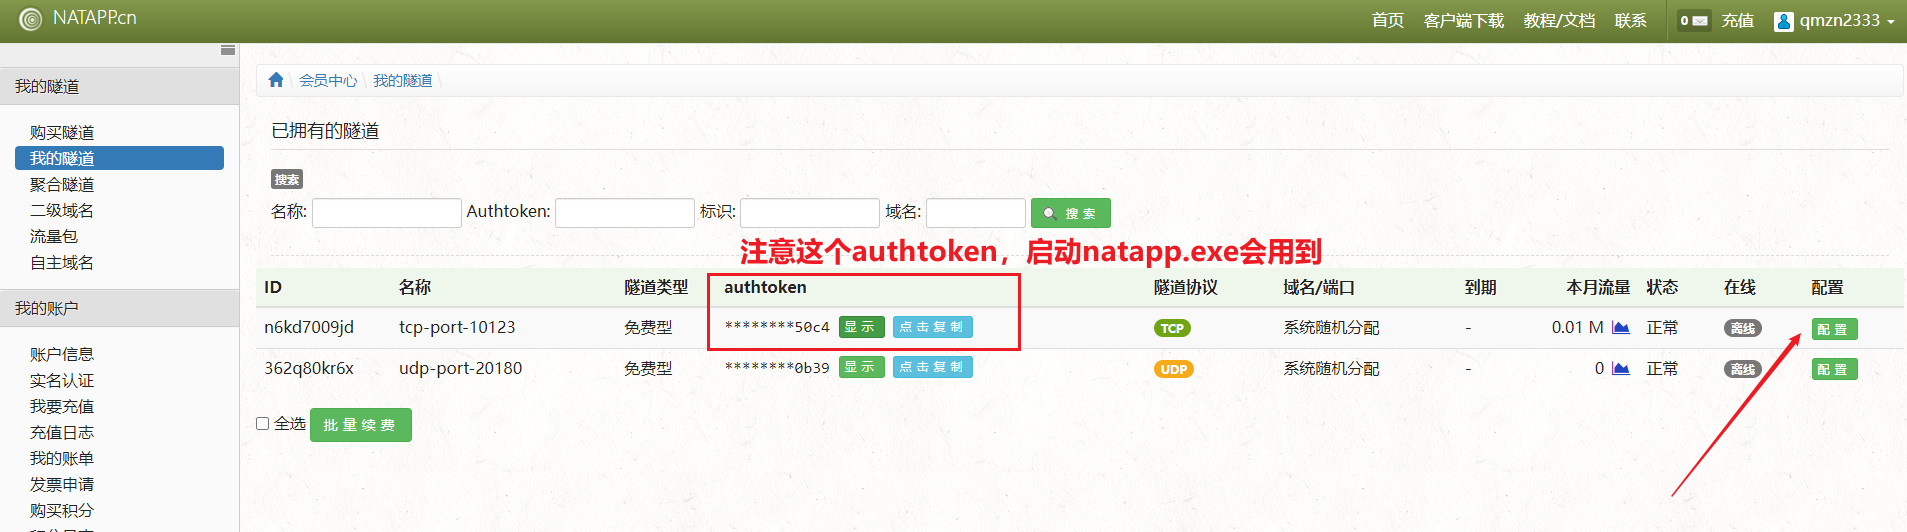1907x532 pixels.
Task: Focus the 名称 search input
Action: click(x=386, y=213)
